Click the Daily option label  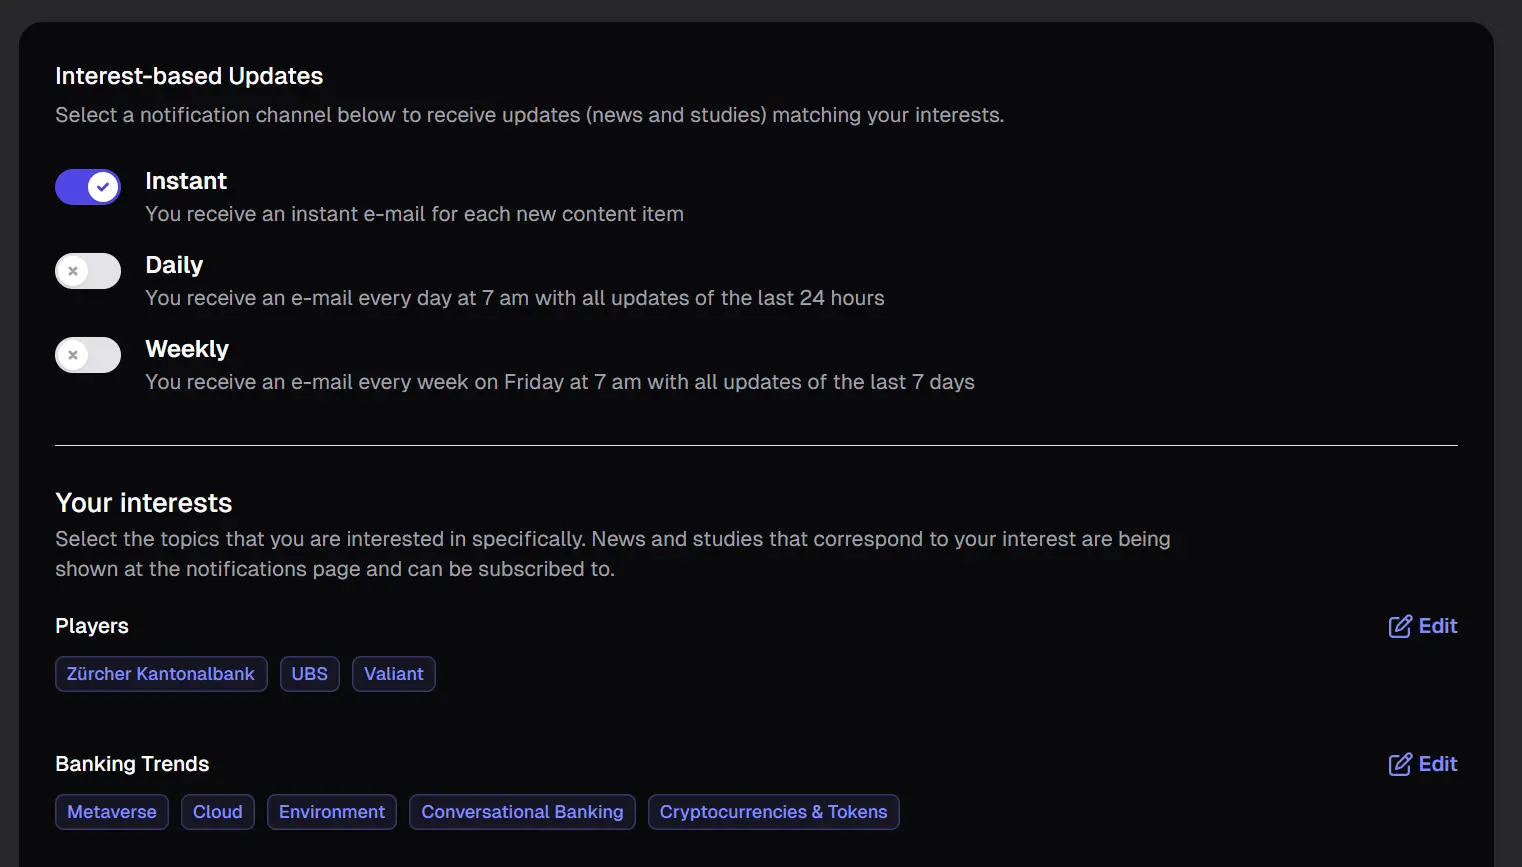coord(174,265)
